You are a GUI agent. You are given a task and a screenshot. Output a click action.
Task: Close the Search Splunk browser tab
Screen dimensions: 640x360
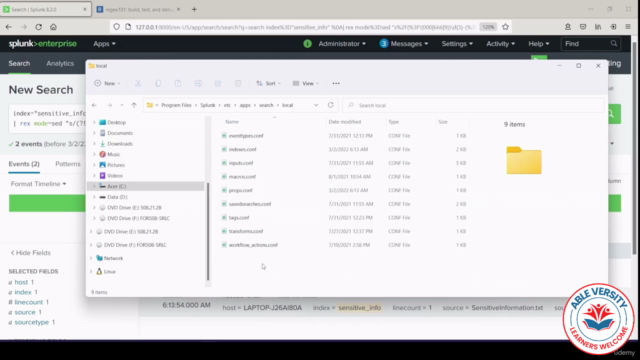[84, 9]
